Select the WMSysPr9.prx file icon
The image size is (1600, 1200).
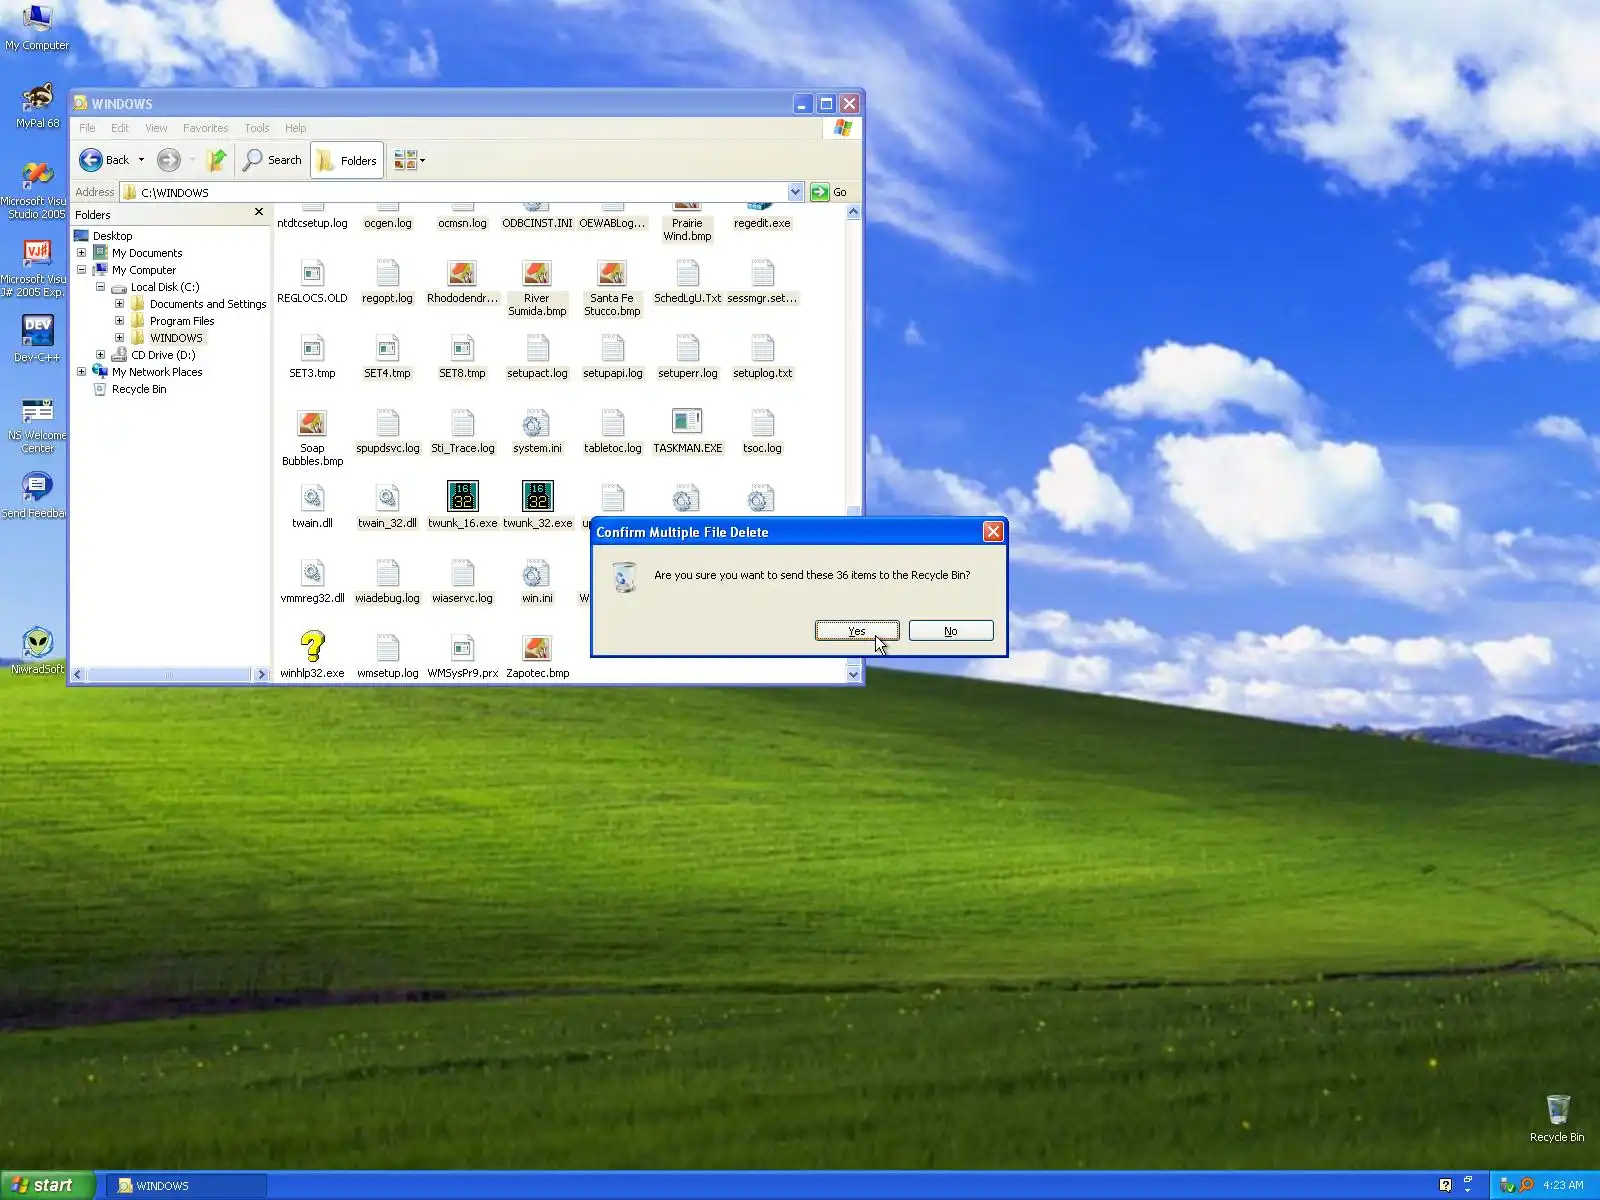462,648
